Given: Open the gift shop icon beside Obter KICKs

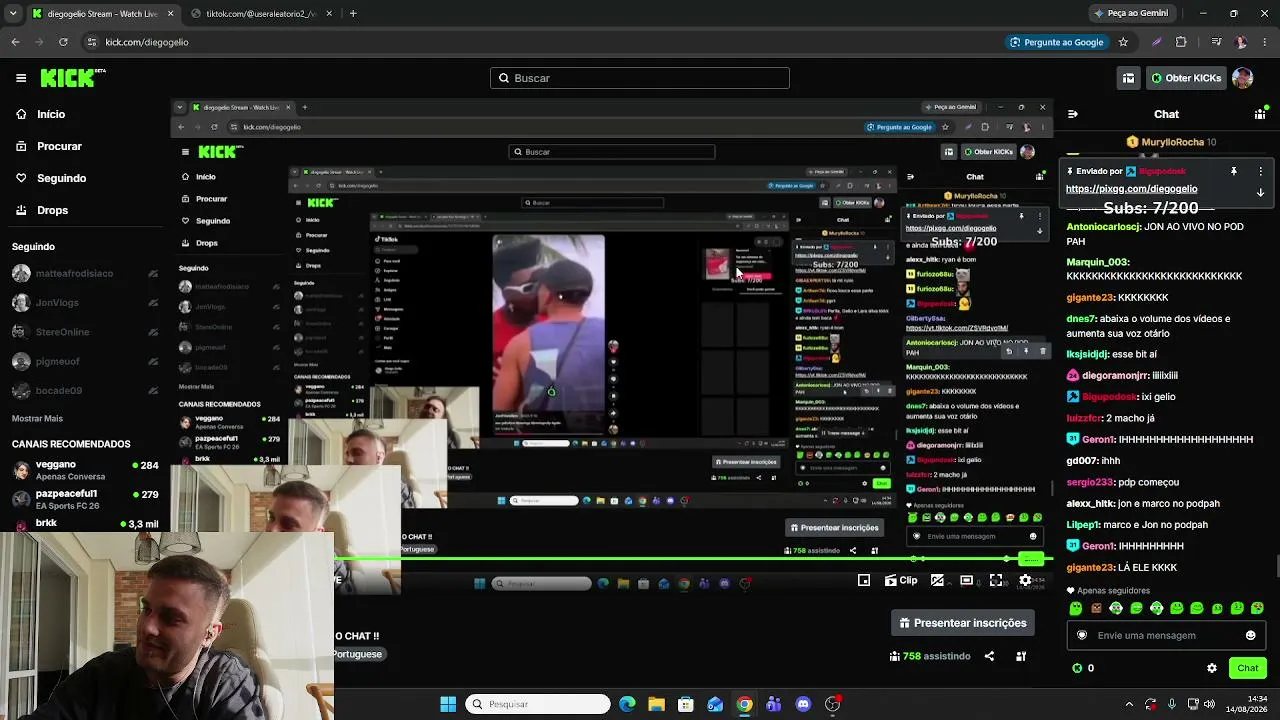Looking at the screenshot, I should click(1128, 78).
